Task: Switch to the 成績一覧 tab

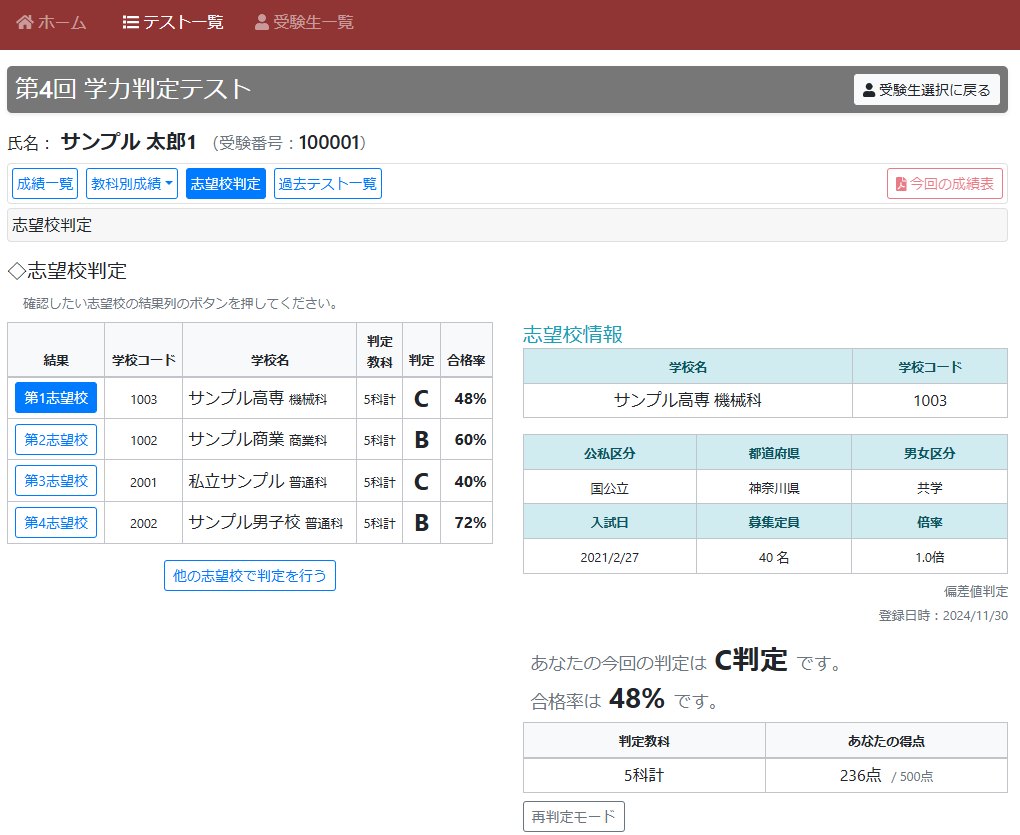Action: click(45, 184)
